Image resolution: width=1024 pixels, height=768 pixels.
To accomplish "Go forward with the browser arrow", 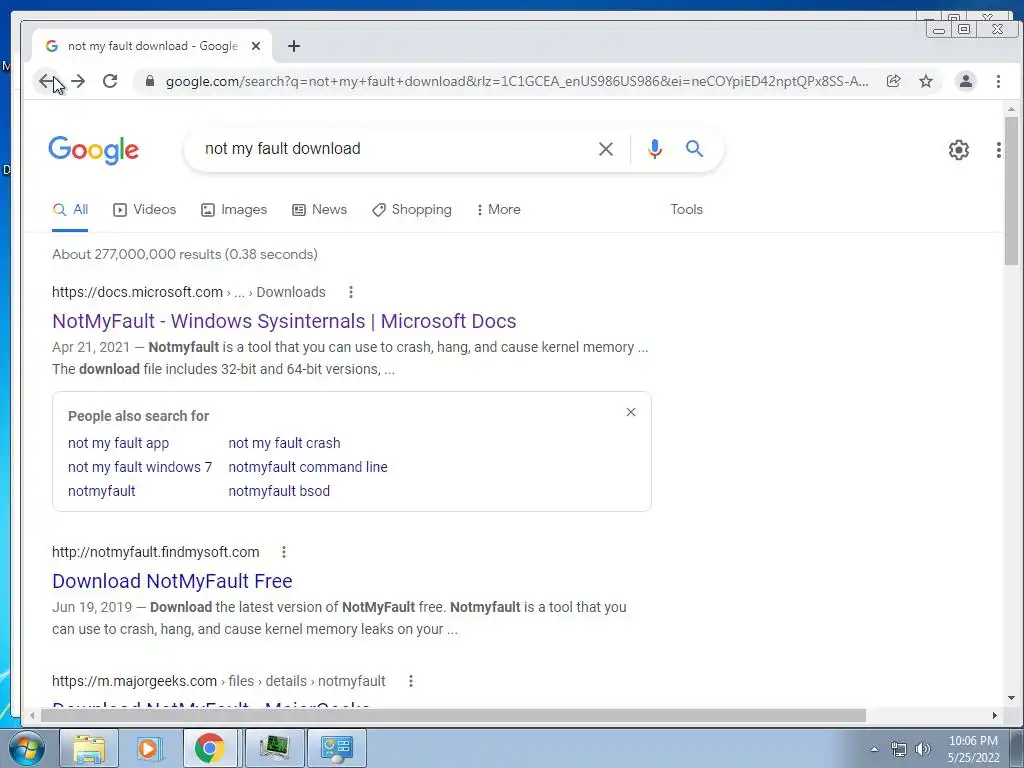I will click(x=78, y=81).
